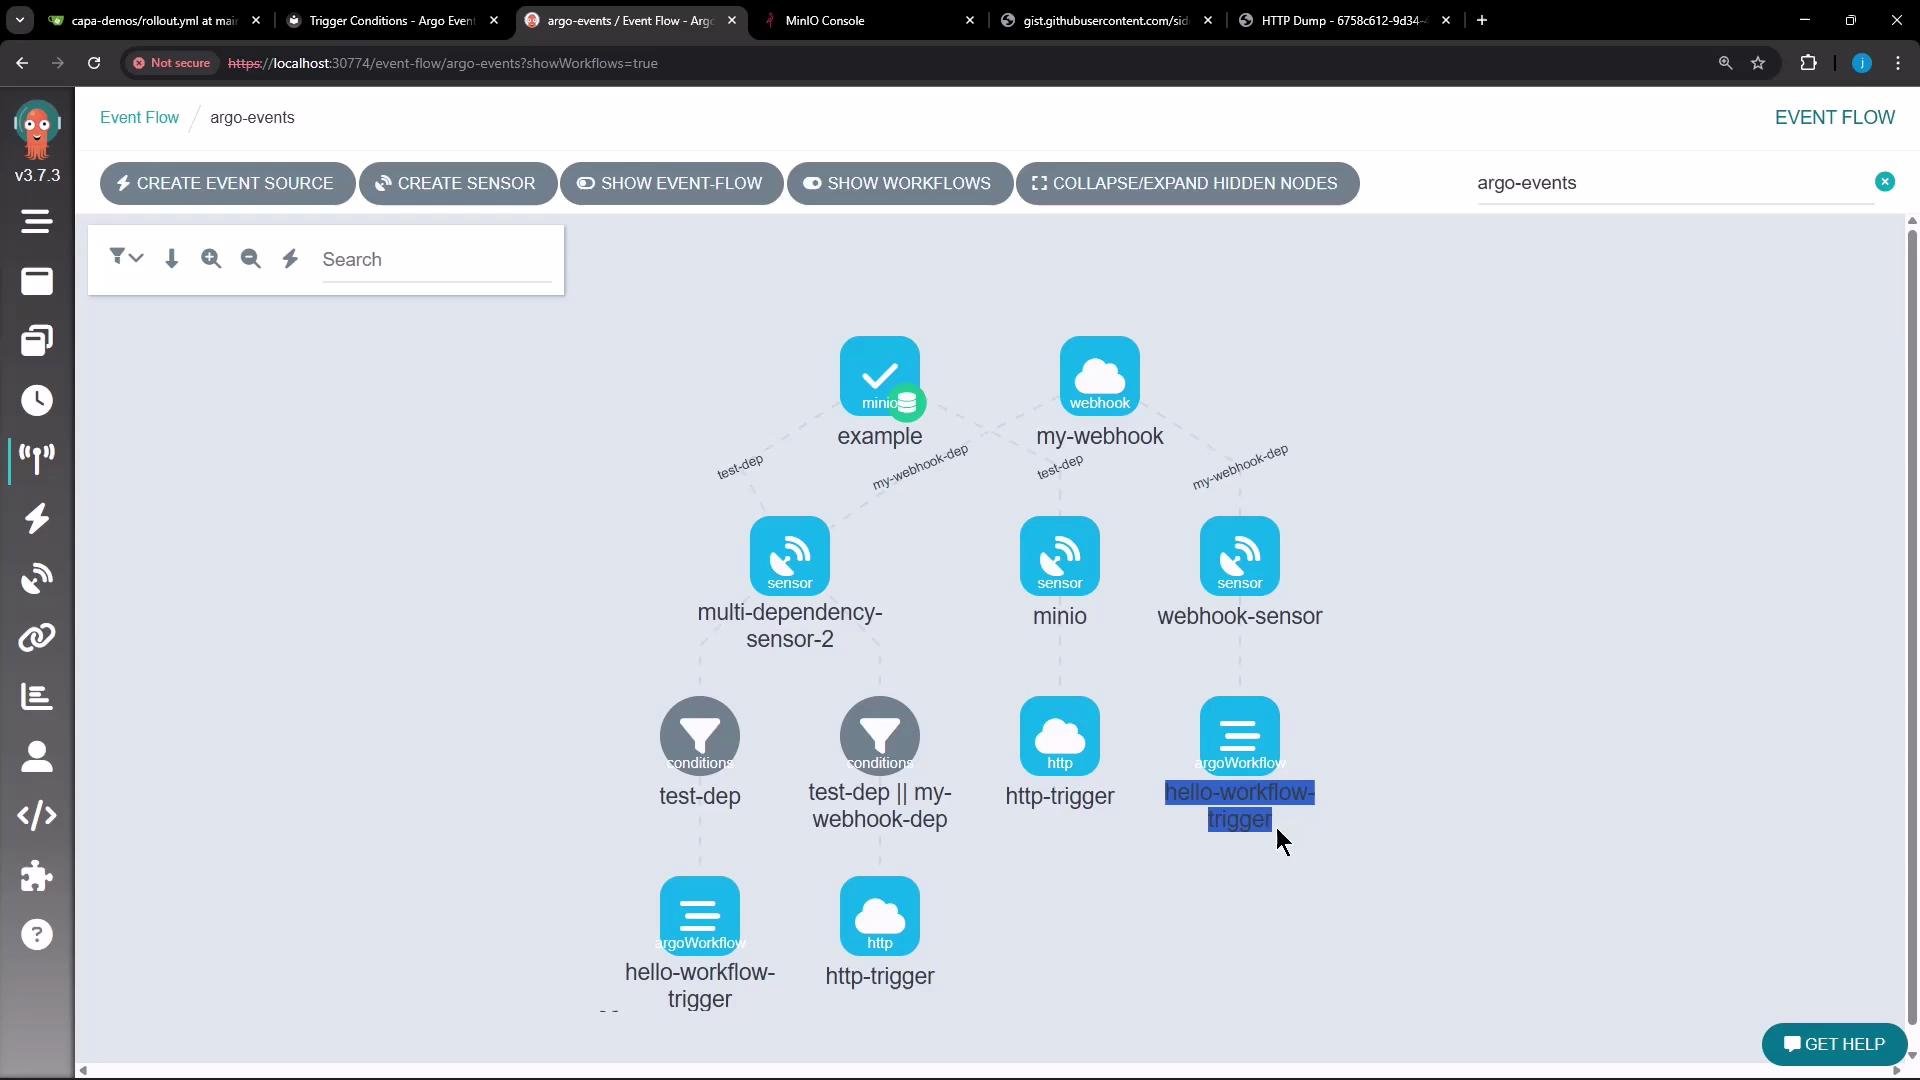The width and height of the screenshot is (1920, 1080).
Task: Toggle Show Workflows
Action: (899, 183)
